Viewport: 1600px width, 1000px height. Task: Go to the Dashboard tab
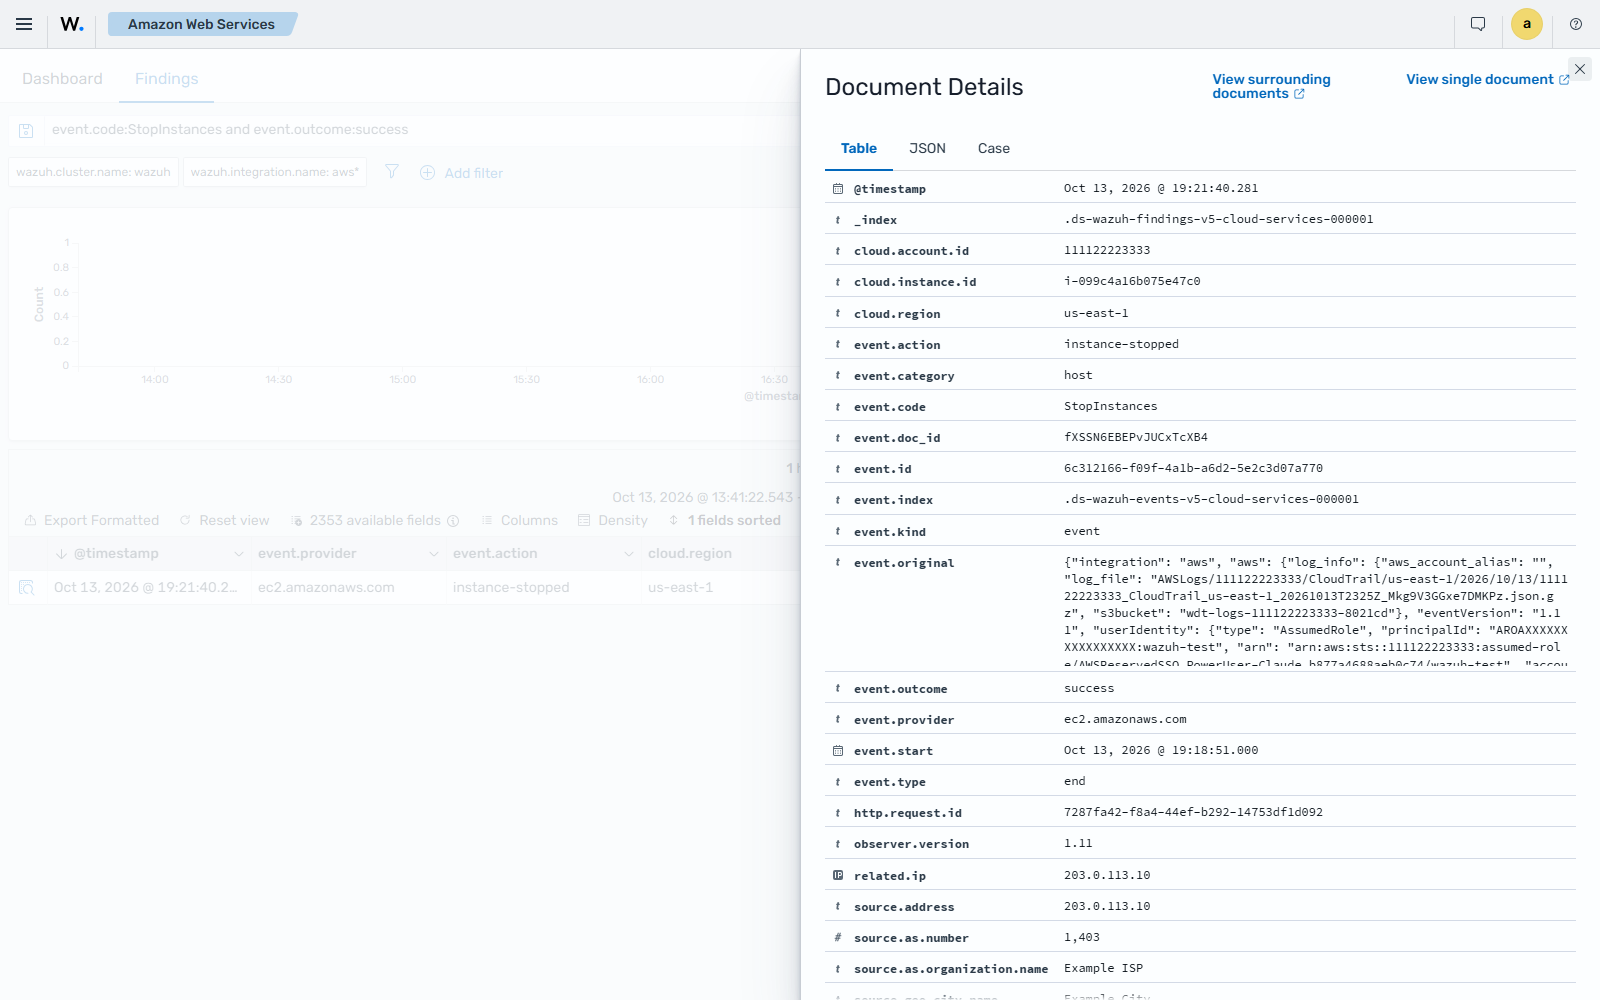pyautogui.click(x=62, y=79)
